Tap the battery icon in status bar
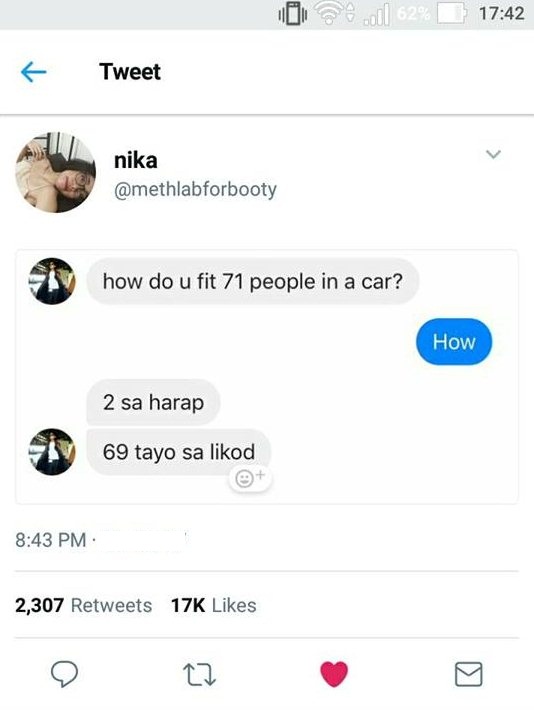This screenshot has height=710, width=534. pyautogui.click(x=452, y=13)
